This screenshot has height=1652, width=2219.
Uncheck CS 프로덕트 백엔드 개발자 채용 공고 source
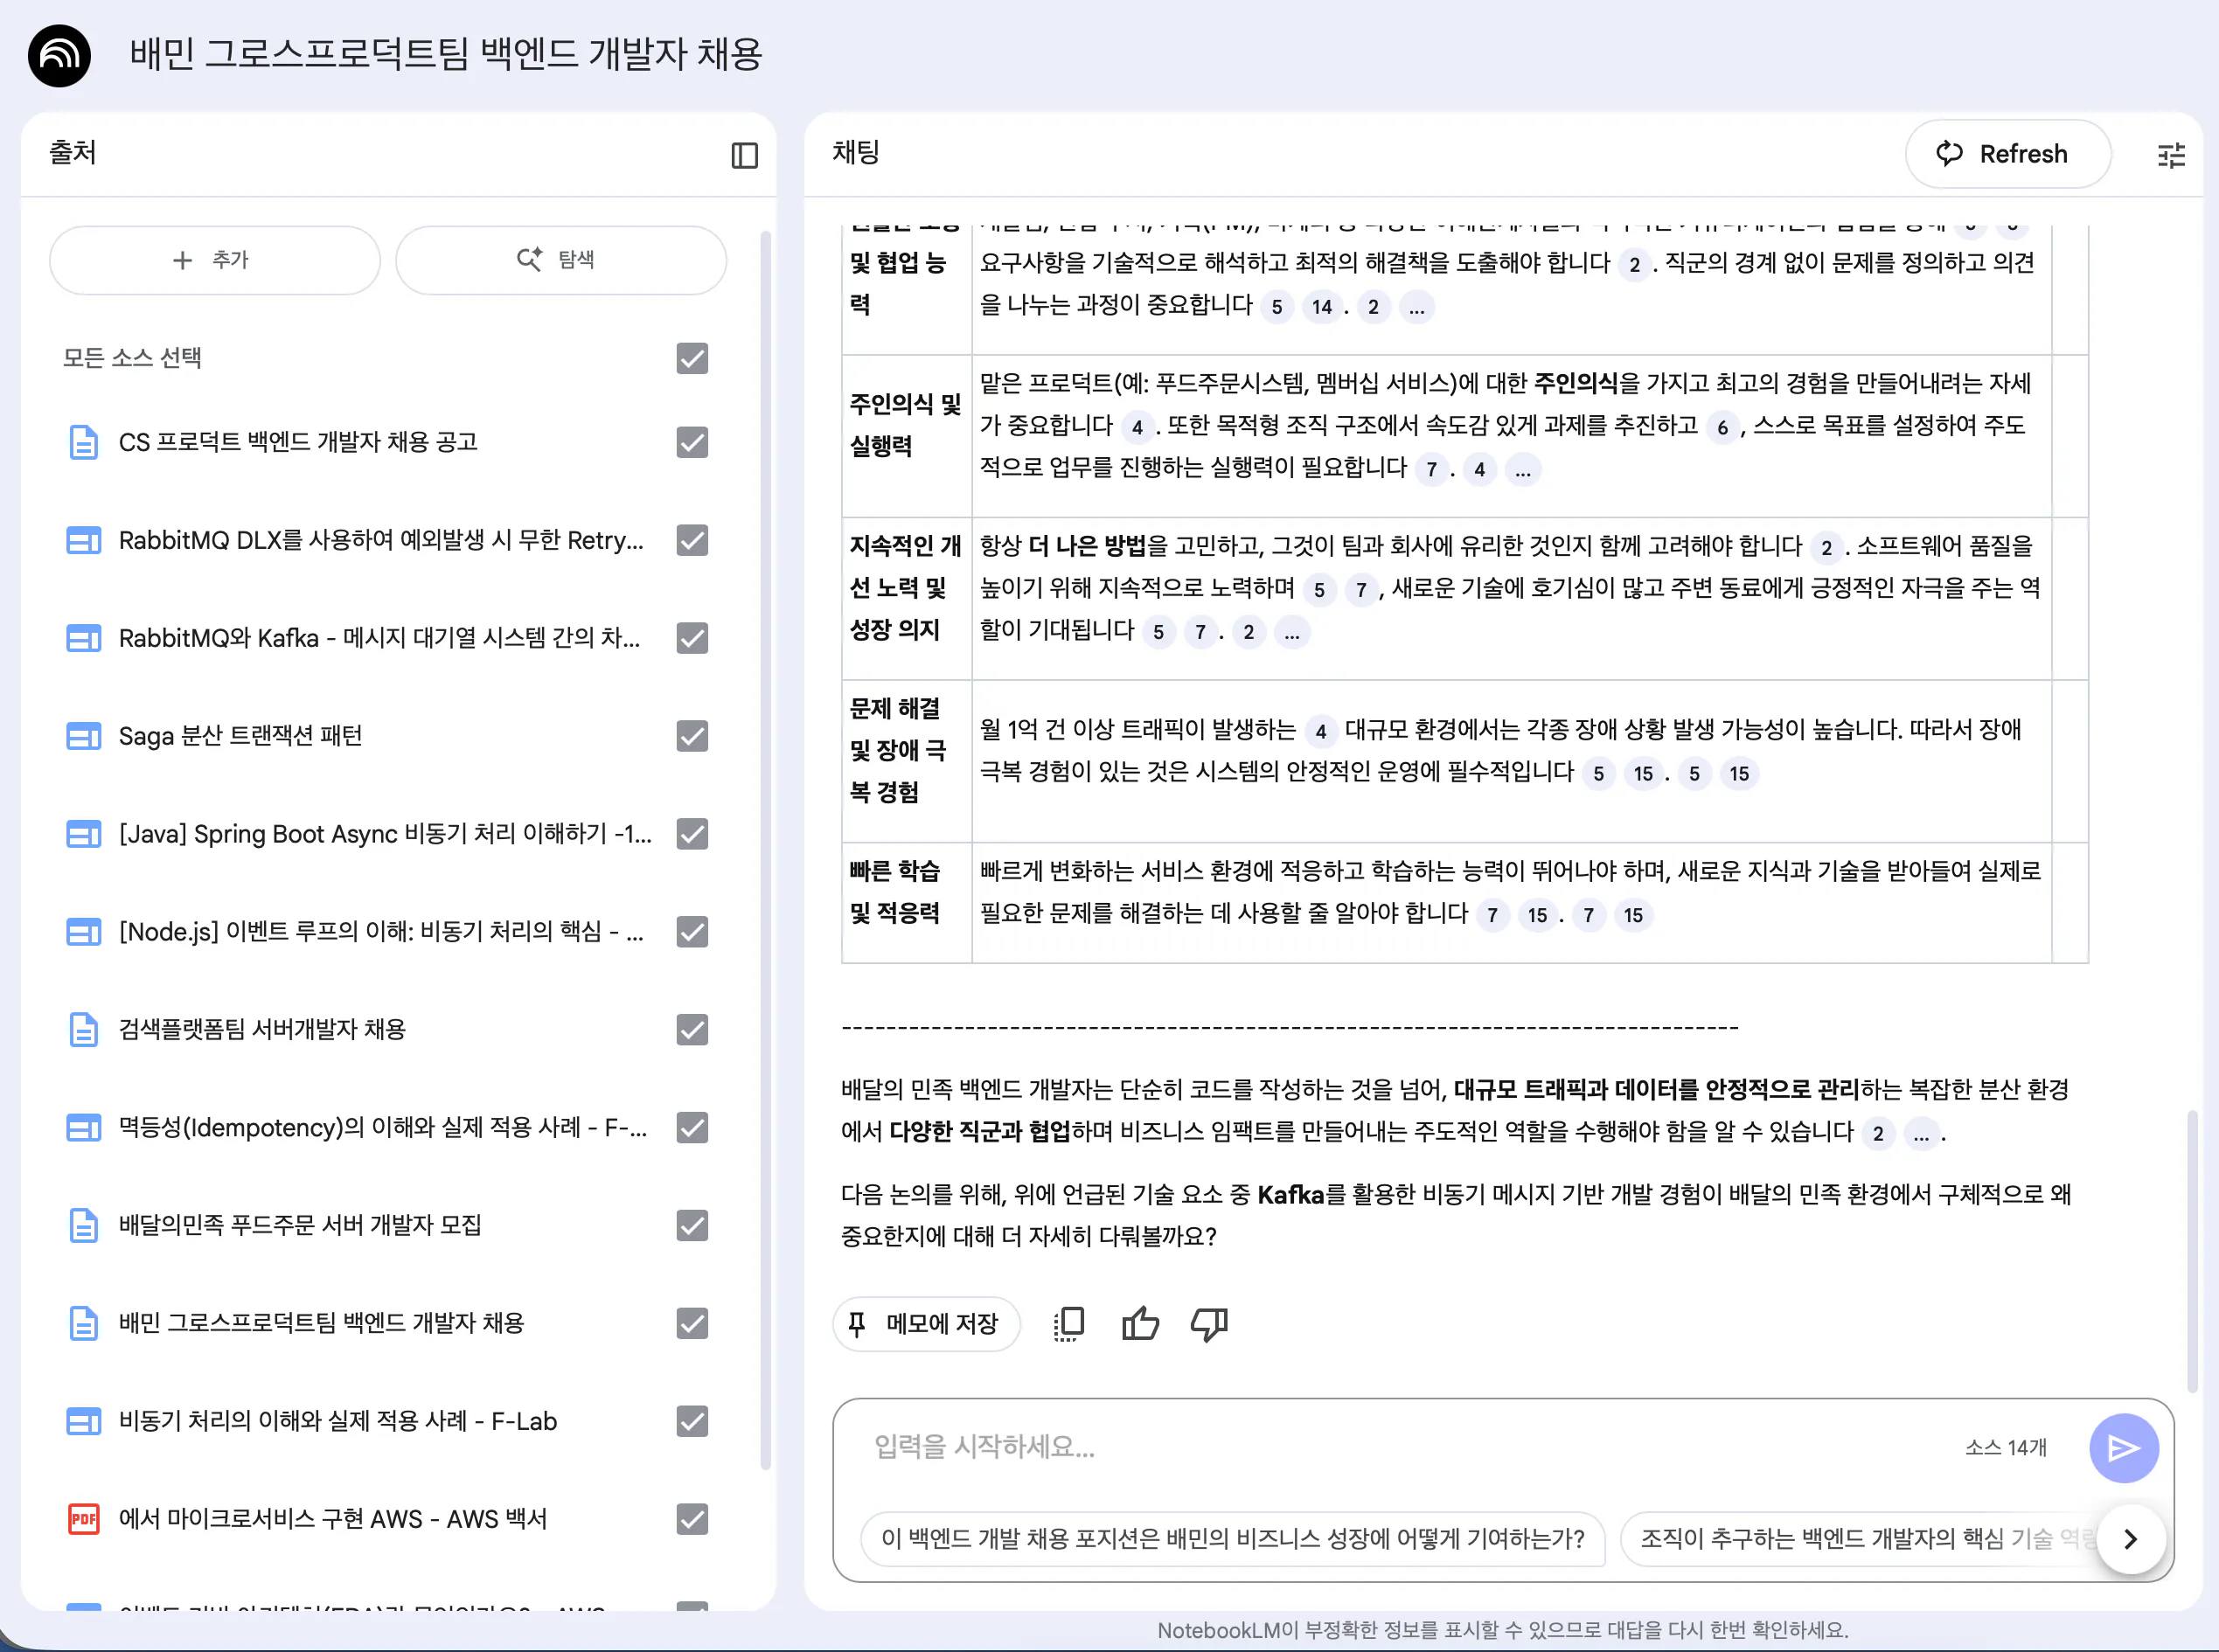click(692, 442)
